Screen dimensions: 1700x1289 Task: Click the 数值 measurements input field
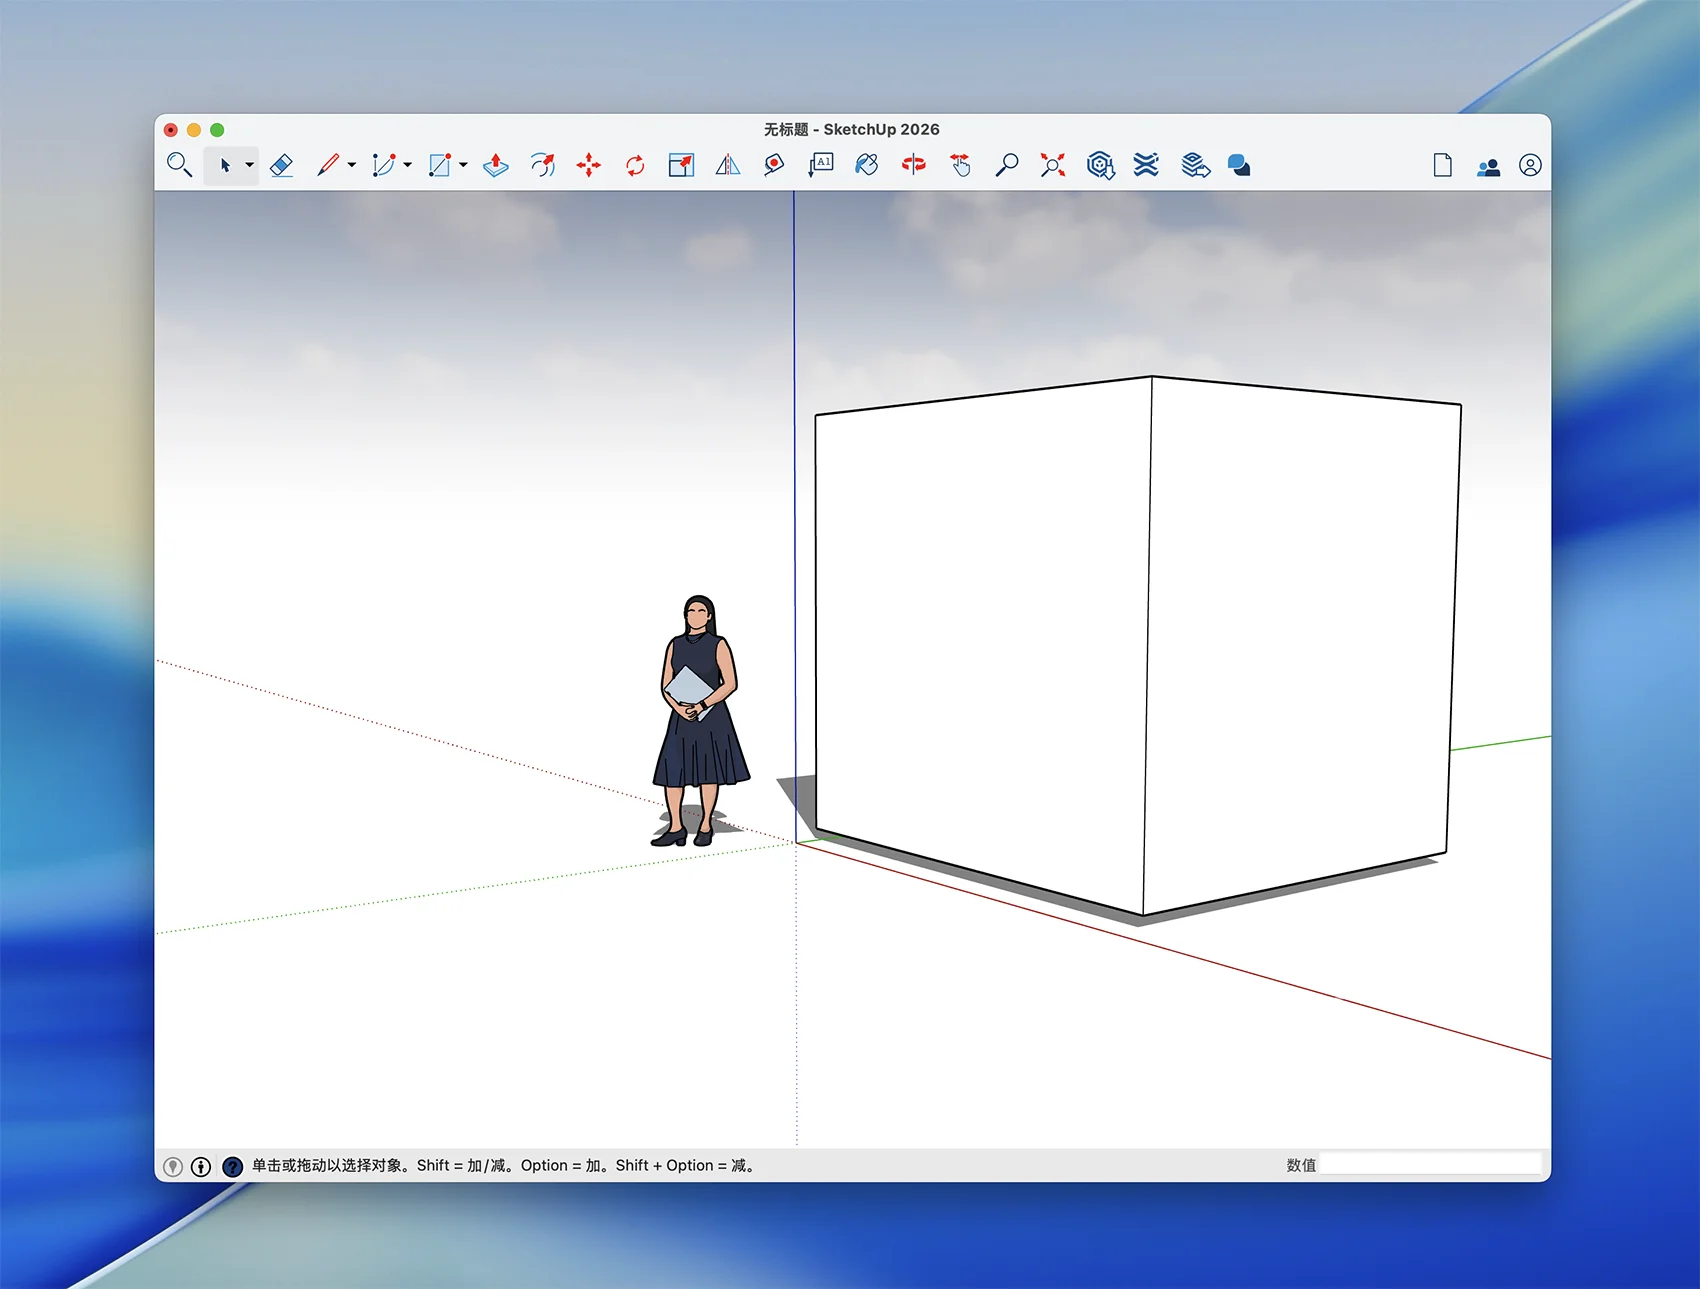click(x=1430, y=1164)
